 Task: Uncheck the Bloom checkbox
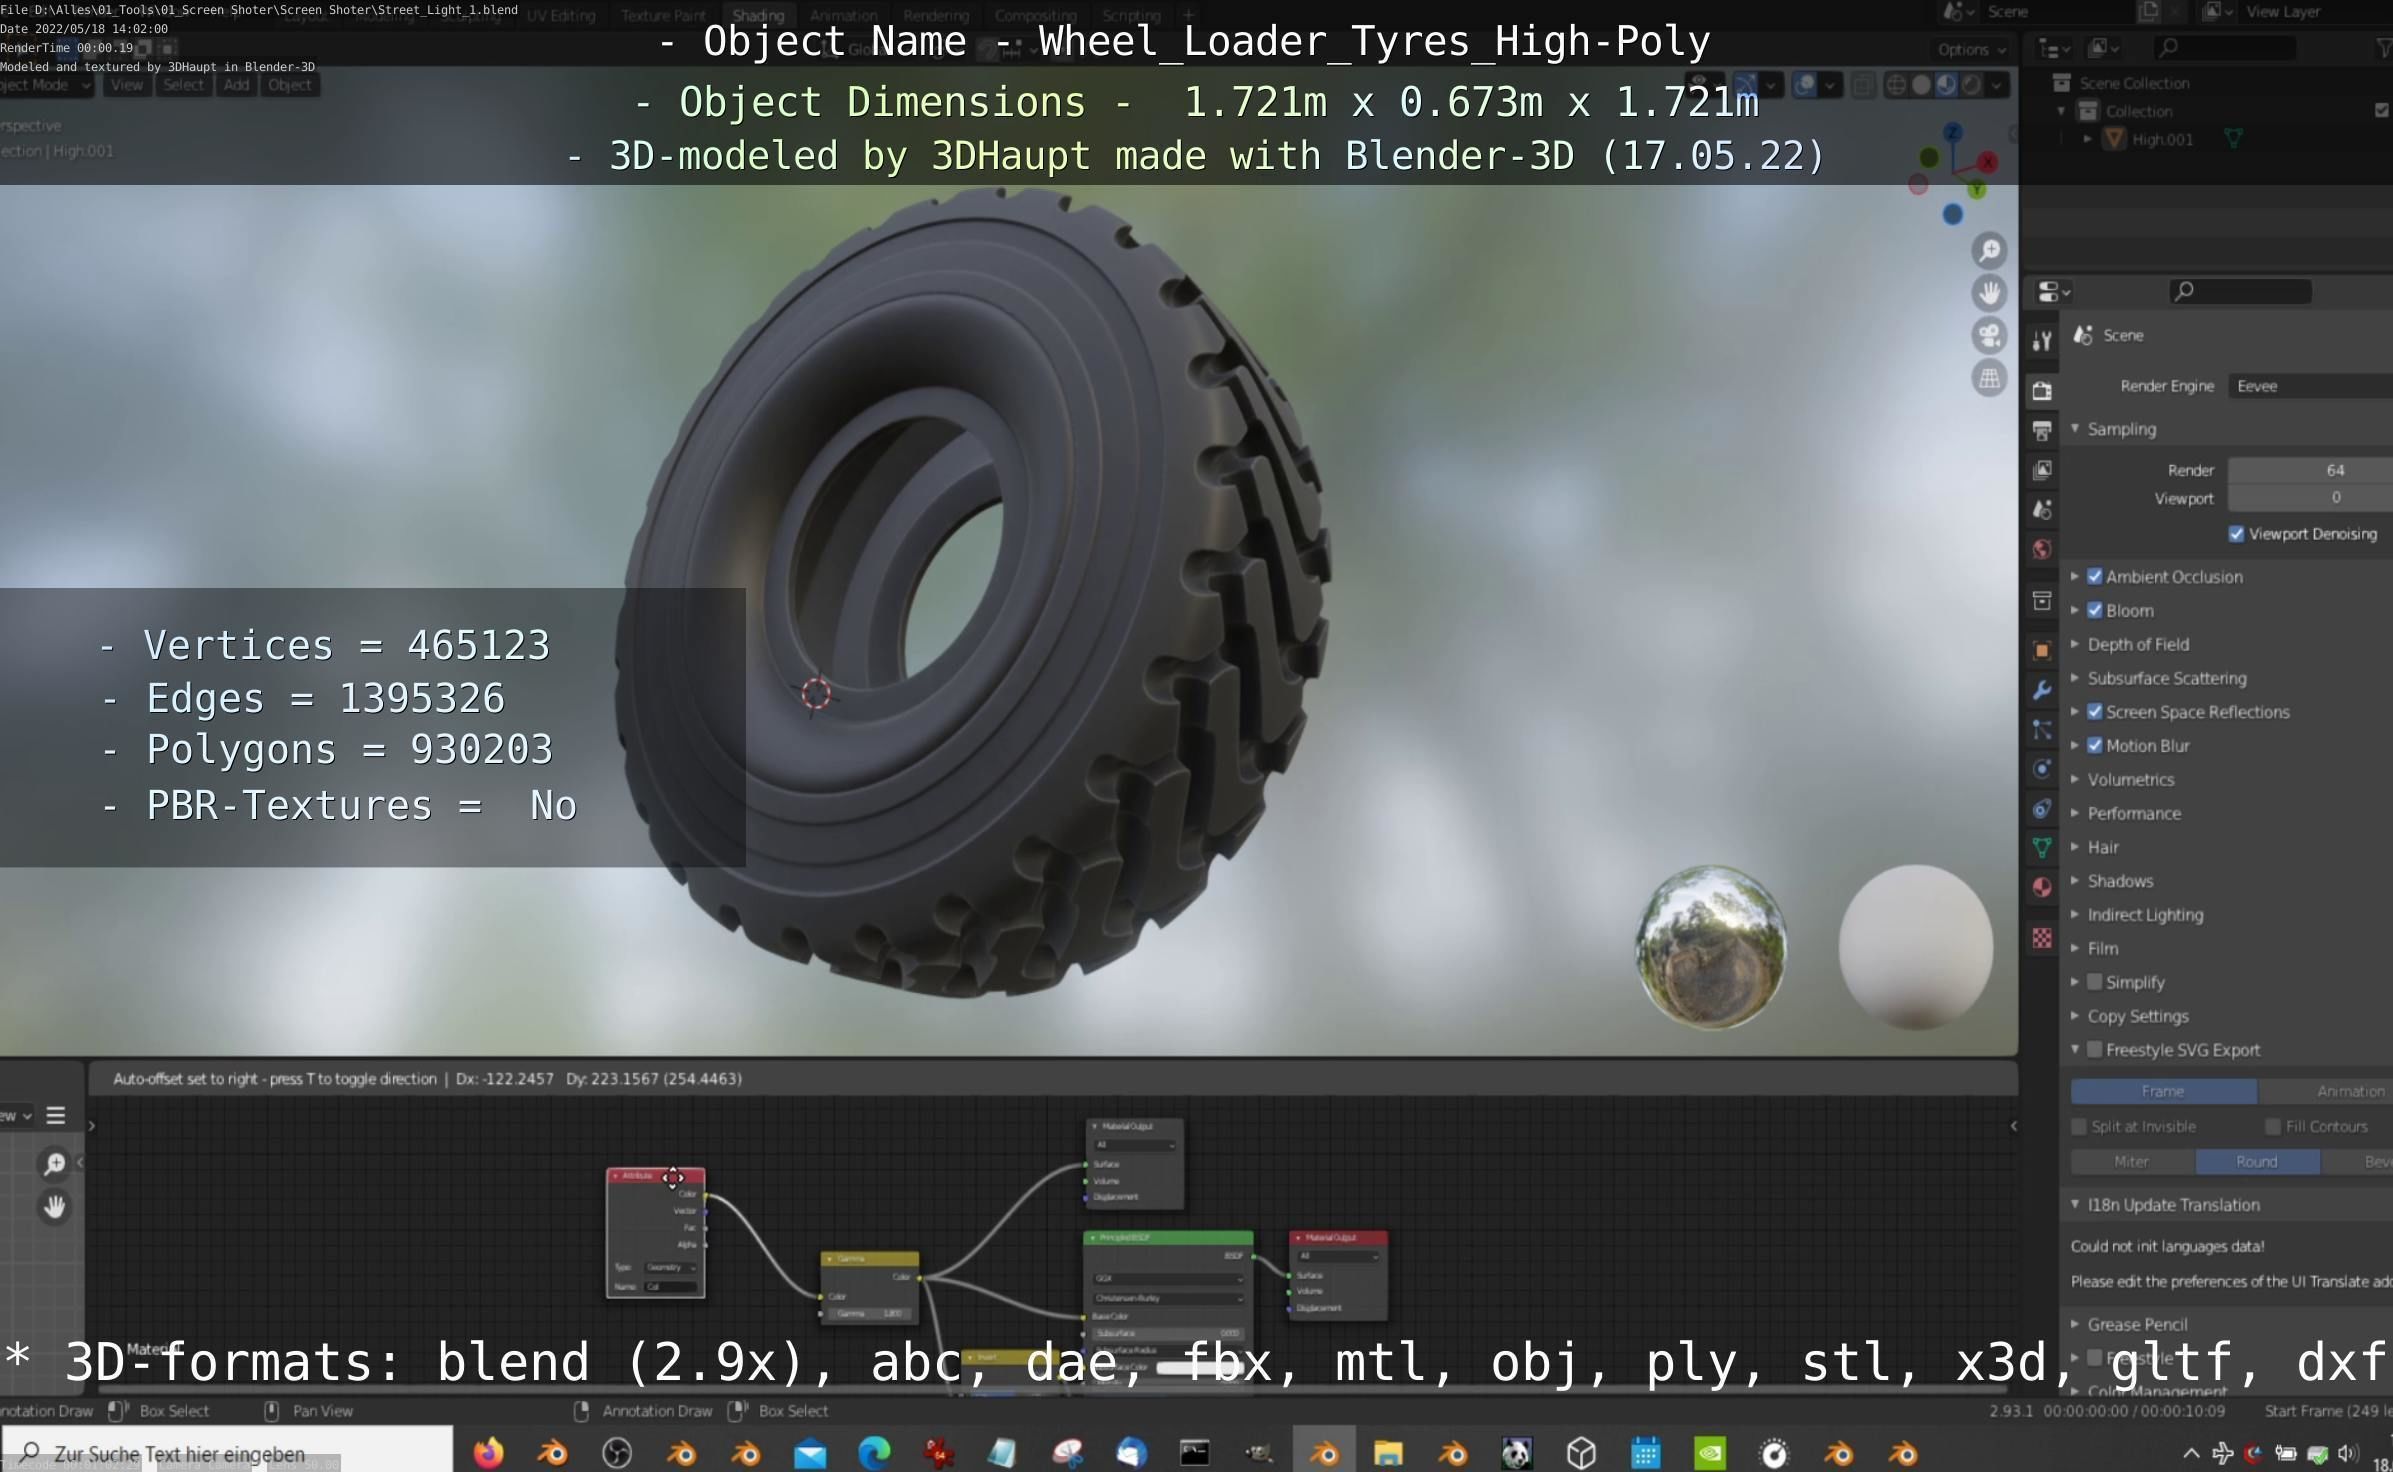click(x=2094, y=610)
